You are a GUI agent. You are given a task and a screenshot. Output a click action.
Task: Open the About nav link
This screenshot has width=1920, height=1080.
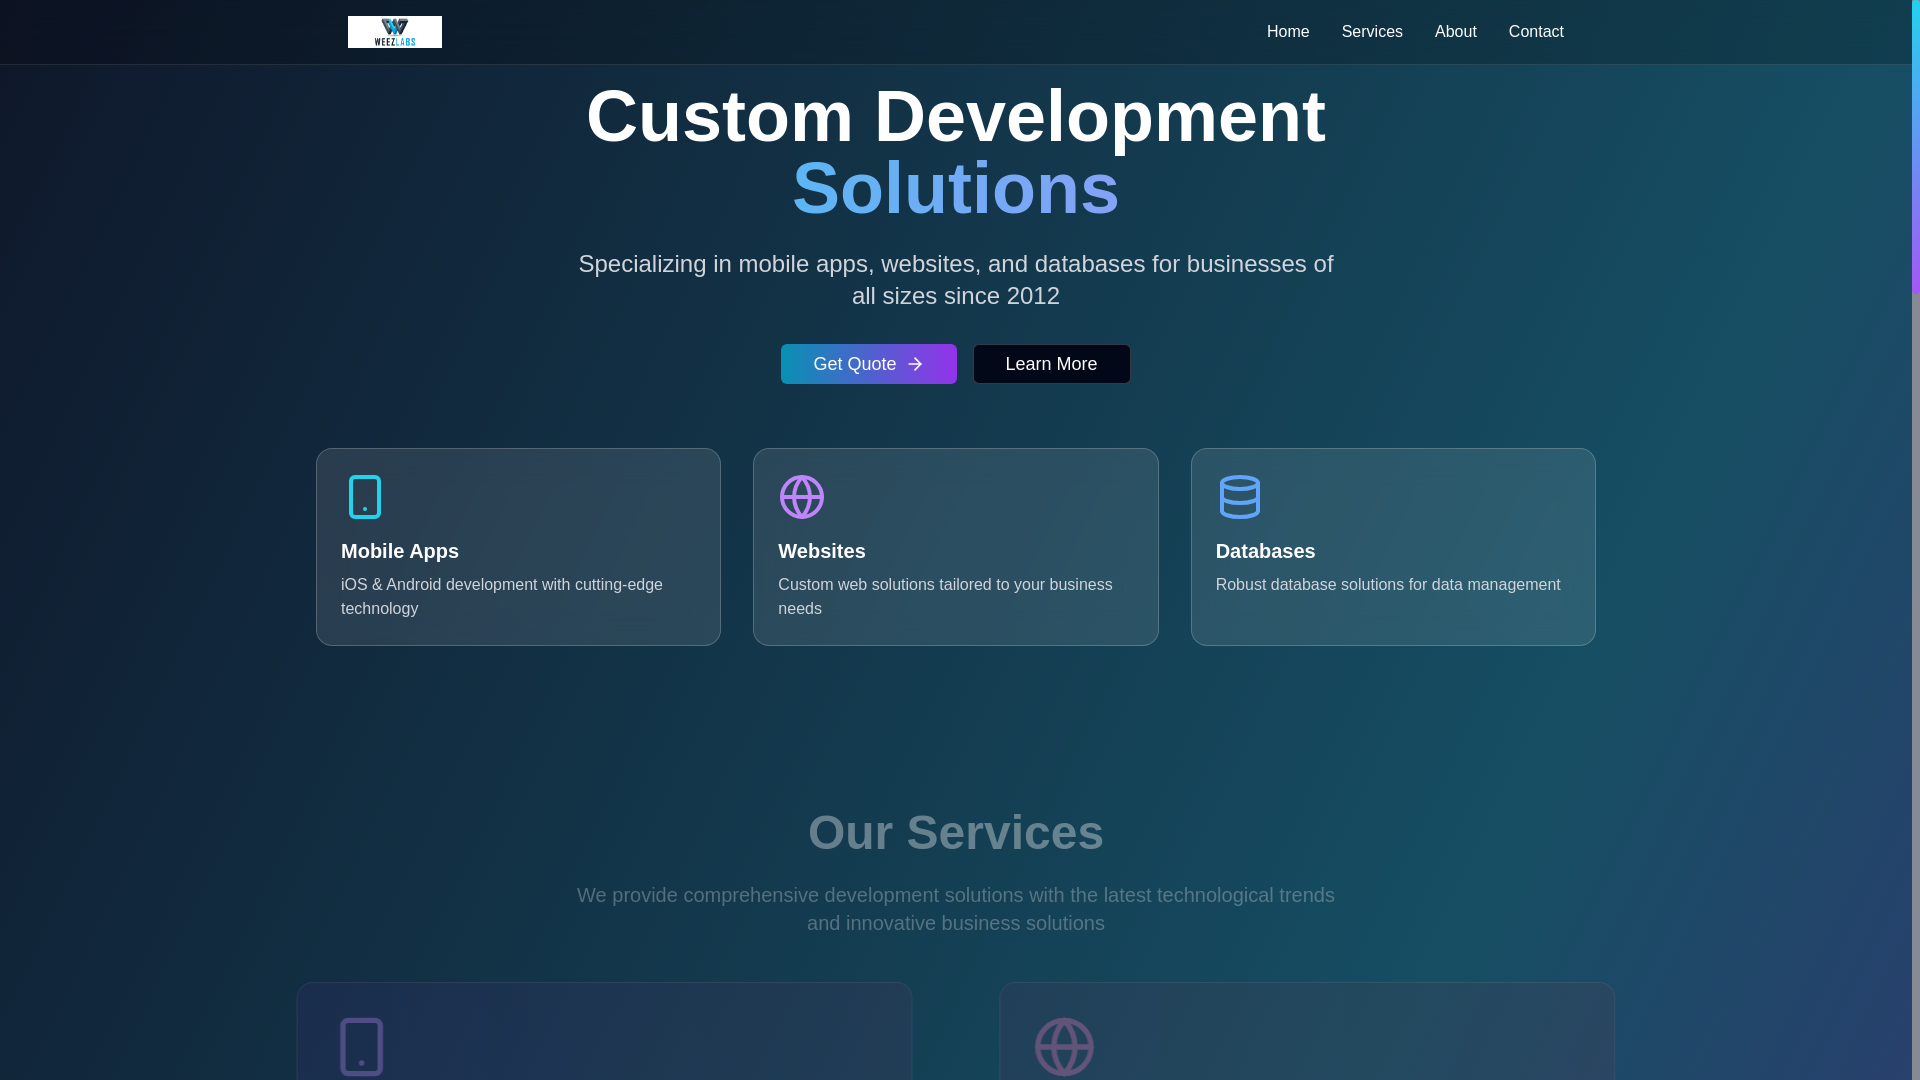(1456, 32)
